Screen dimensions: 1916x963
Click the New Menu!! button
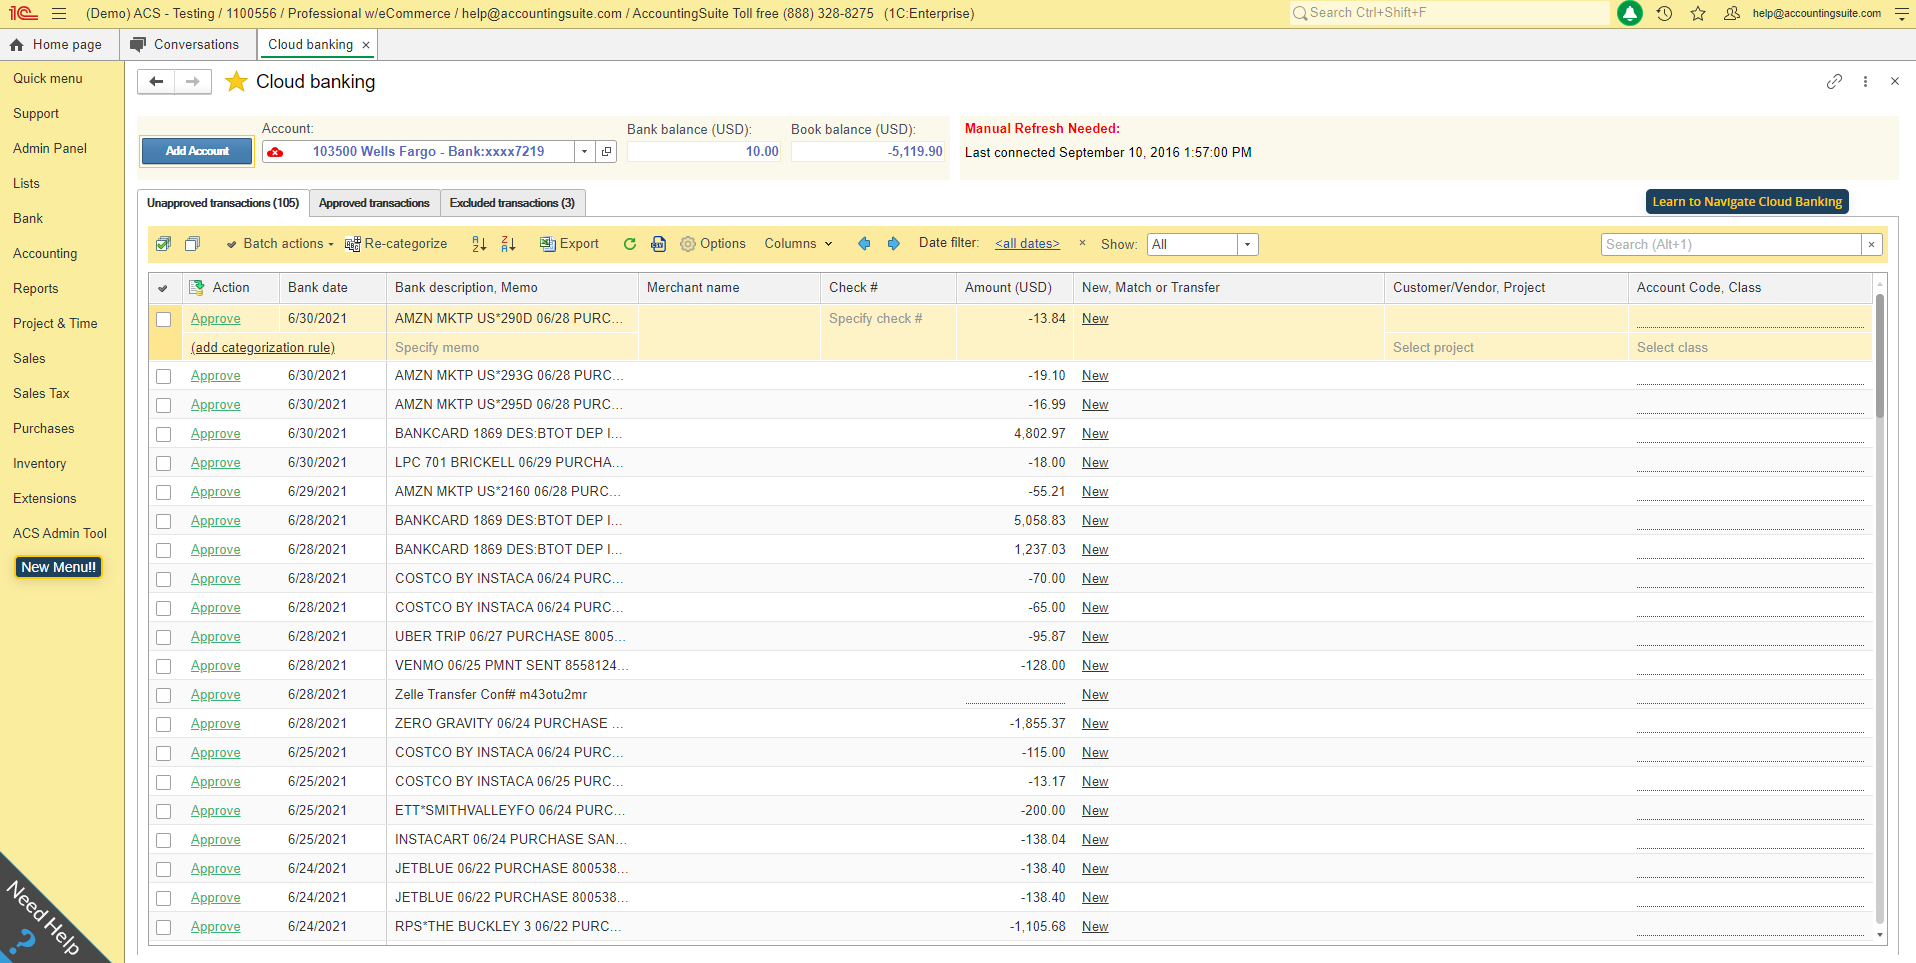(x=59, y=567)
